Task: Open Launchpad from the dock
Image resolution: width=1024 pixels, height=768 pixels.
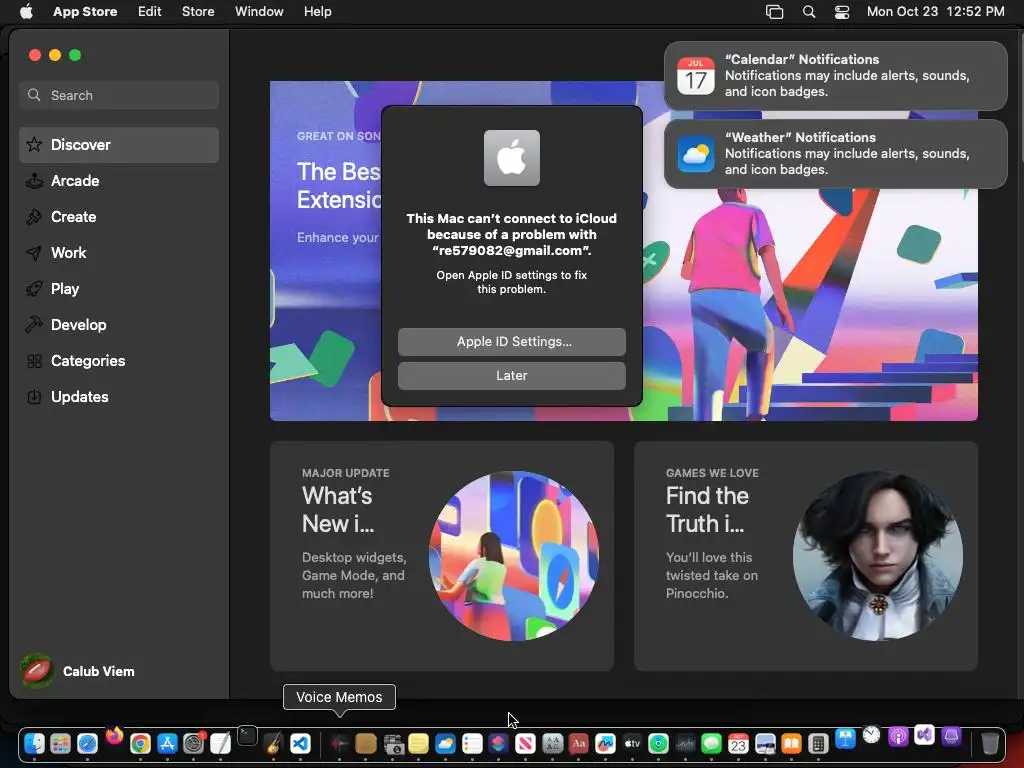Action: [x=60, y=743]
